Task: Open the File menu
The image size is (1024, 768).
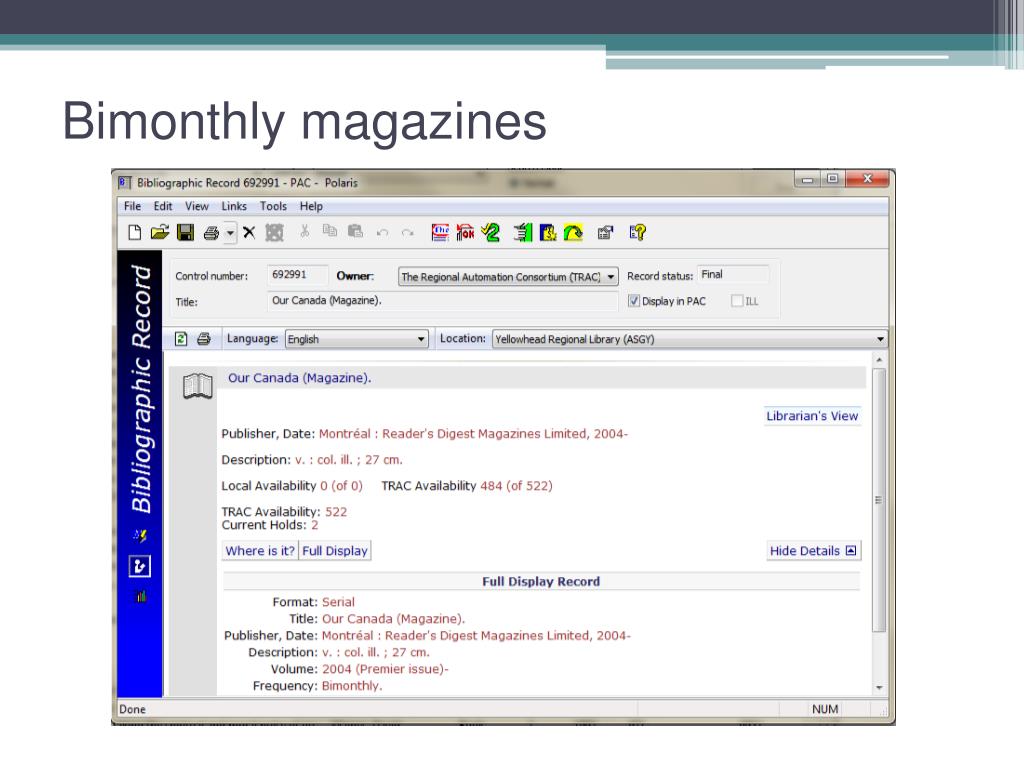Action: [x=133, y=206]
